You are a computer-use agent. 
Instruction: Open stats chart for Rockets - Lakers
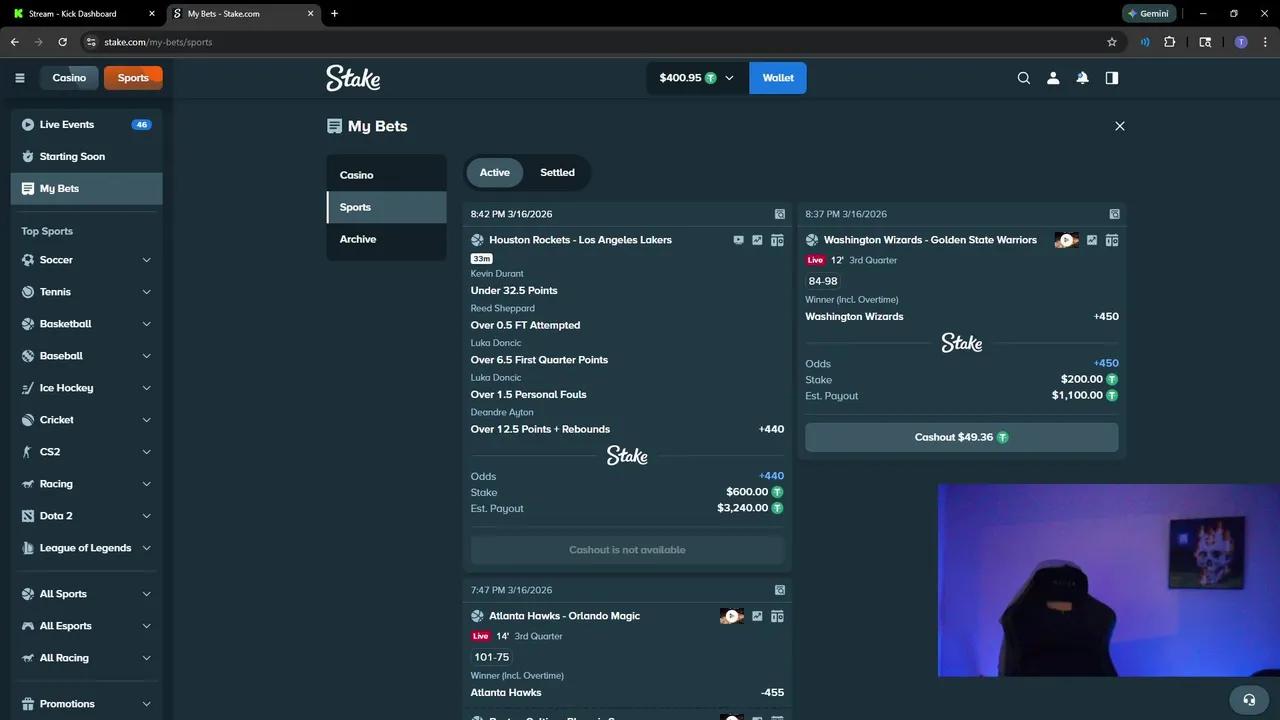click(x=757, y=240)
